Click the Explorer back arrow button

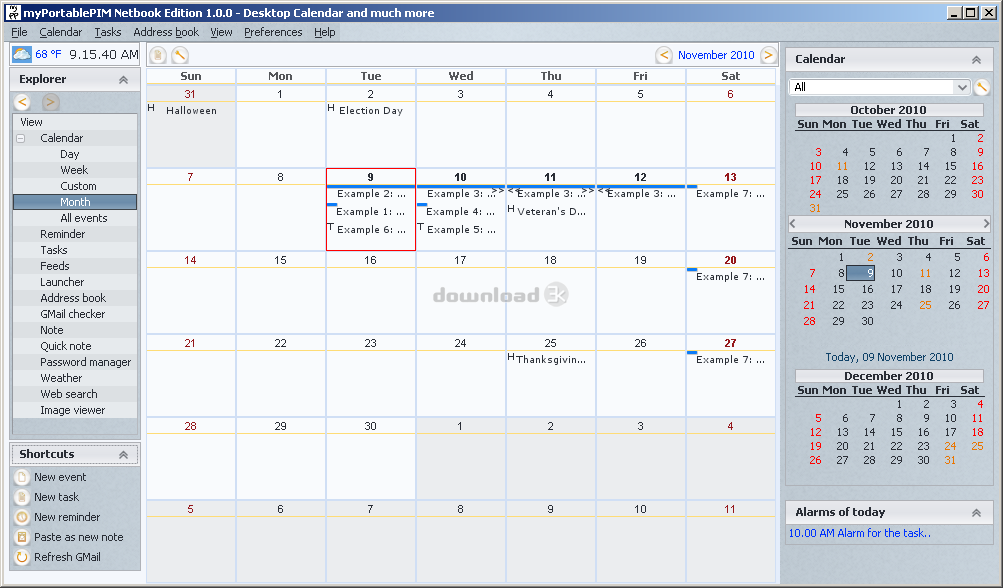point(22,102)
